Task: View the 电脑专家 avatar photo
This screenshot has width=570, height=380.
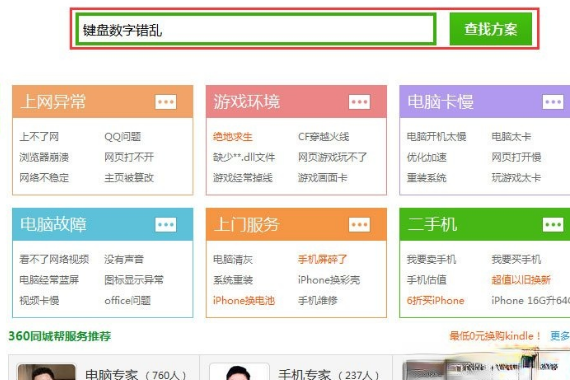Action: click(x=47, y=372)
